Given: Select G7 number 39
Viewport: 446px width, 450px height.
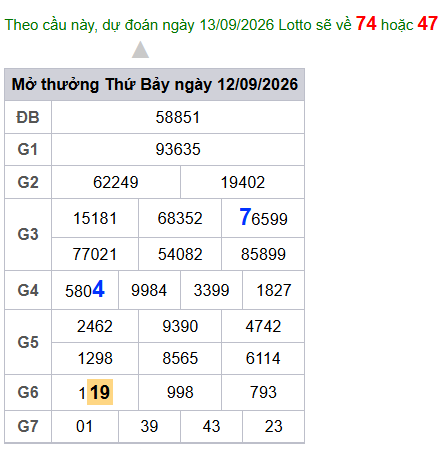Looking at the screenshot, I should pos(149,426).
